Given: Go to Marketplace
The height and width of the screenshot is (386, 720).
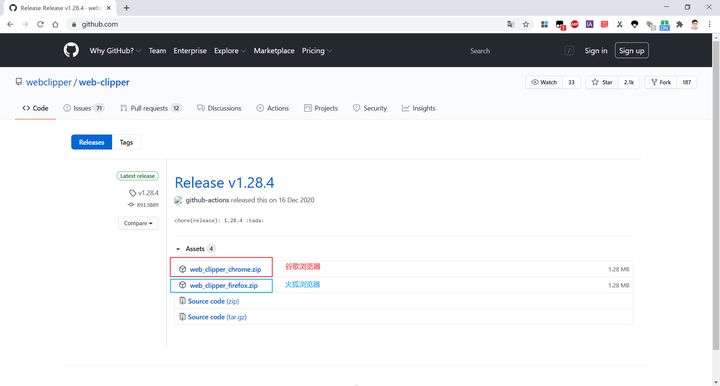Looking at the screenshot, I should 274,51.
